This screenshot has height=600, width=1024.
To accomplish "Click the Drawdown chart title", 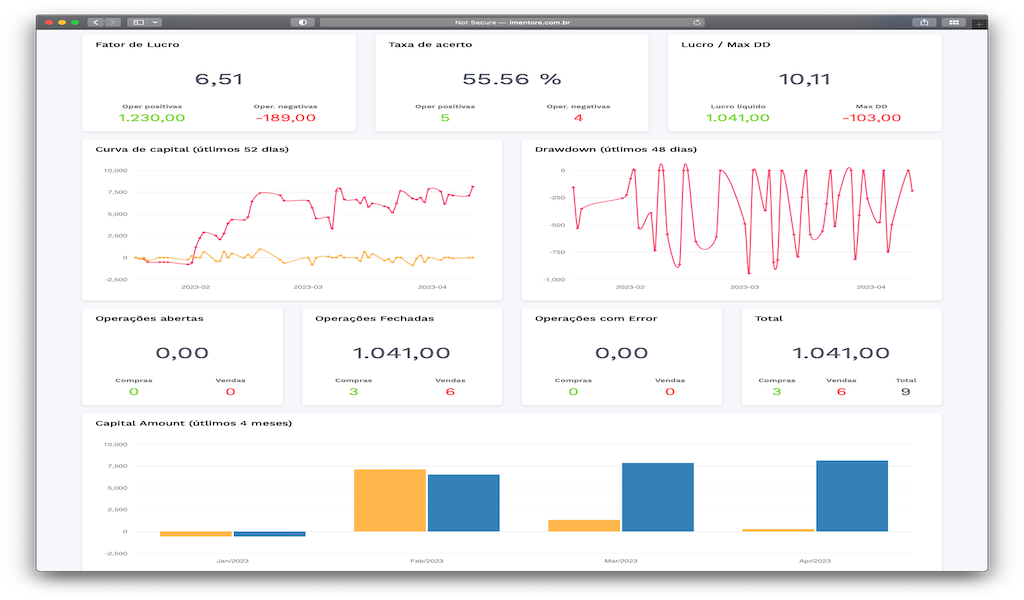I will coord(616,150).
